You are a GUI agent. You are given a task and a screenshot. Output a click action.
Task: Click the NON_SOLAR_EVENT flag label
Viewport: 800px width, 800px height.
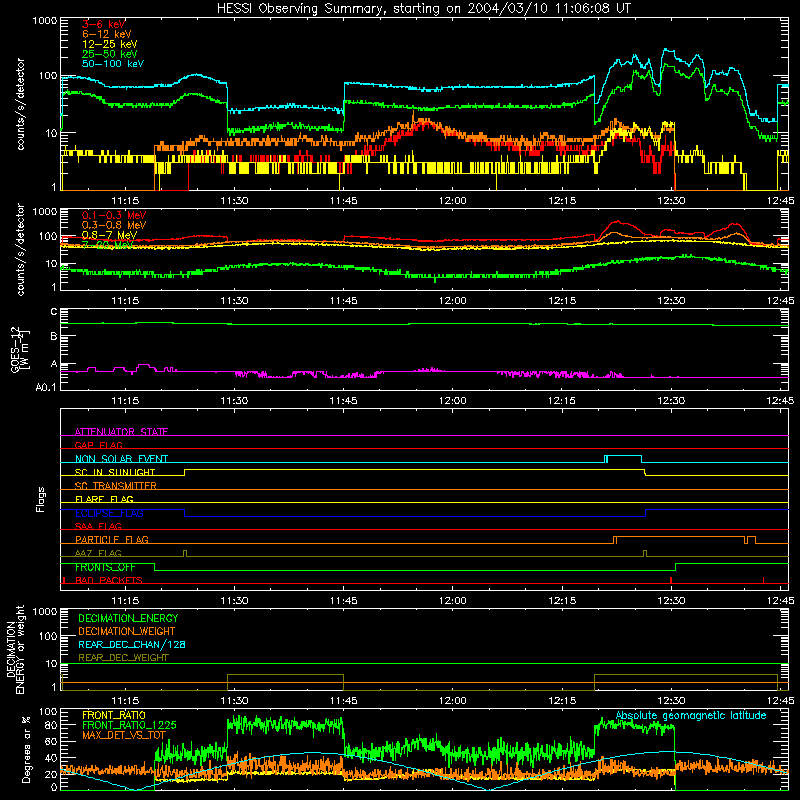point(121,459)
